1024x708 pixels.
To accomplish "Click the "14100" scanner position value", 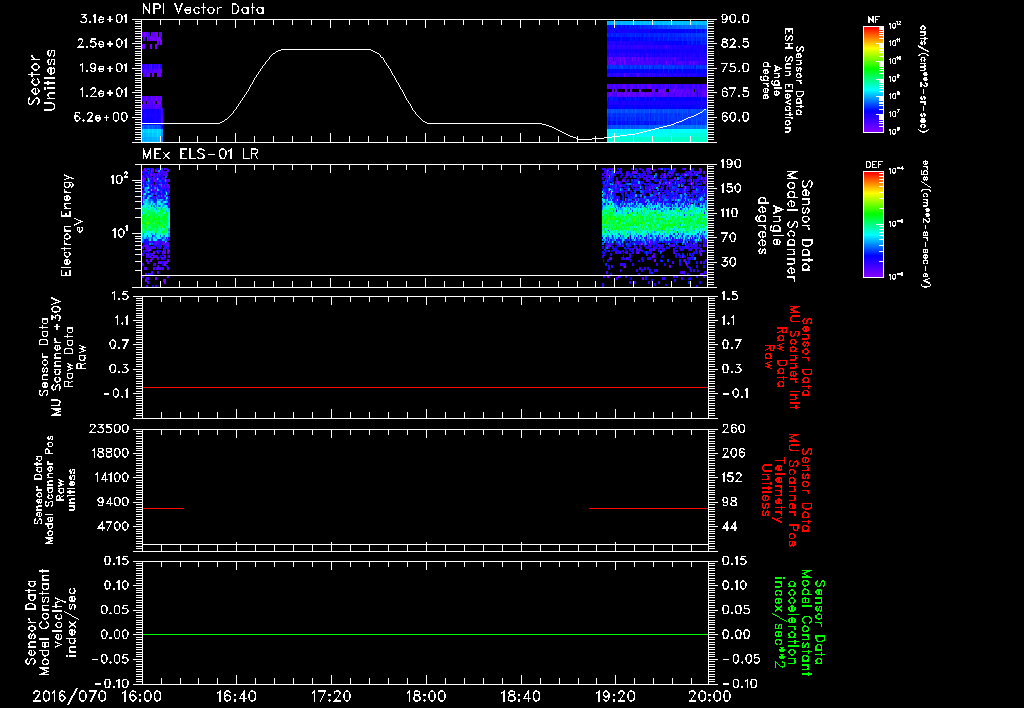I will tap(110, 477).
